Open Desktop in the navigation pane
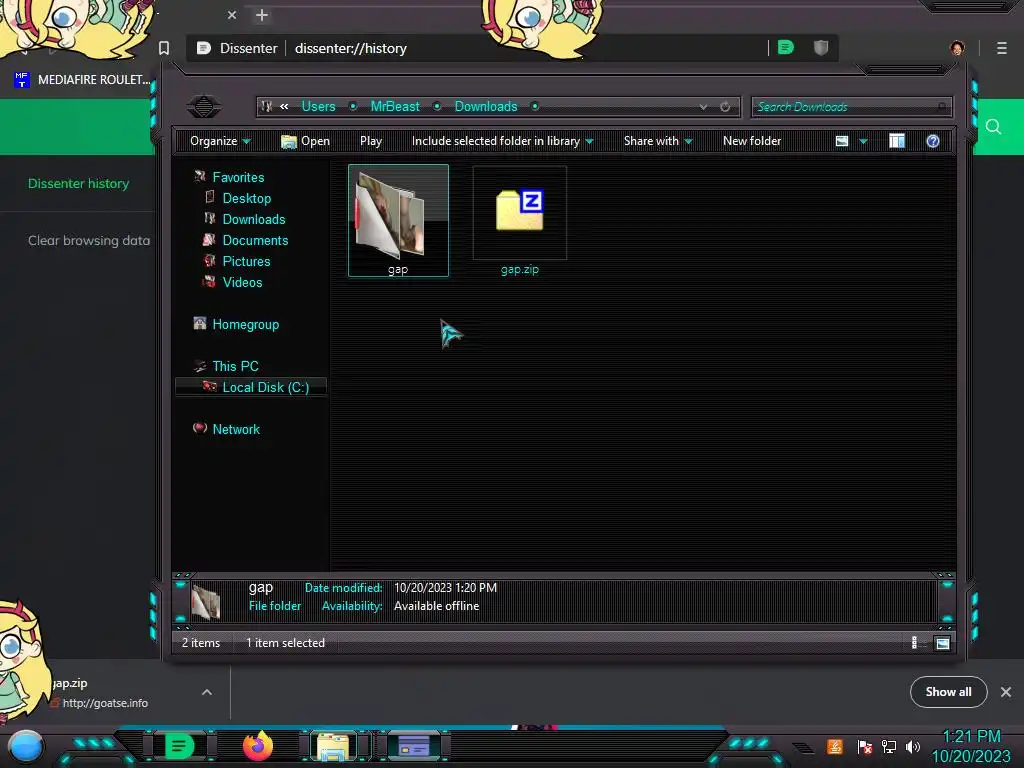The image size is (1024, 768). [246, 198]
